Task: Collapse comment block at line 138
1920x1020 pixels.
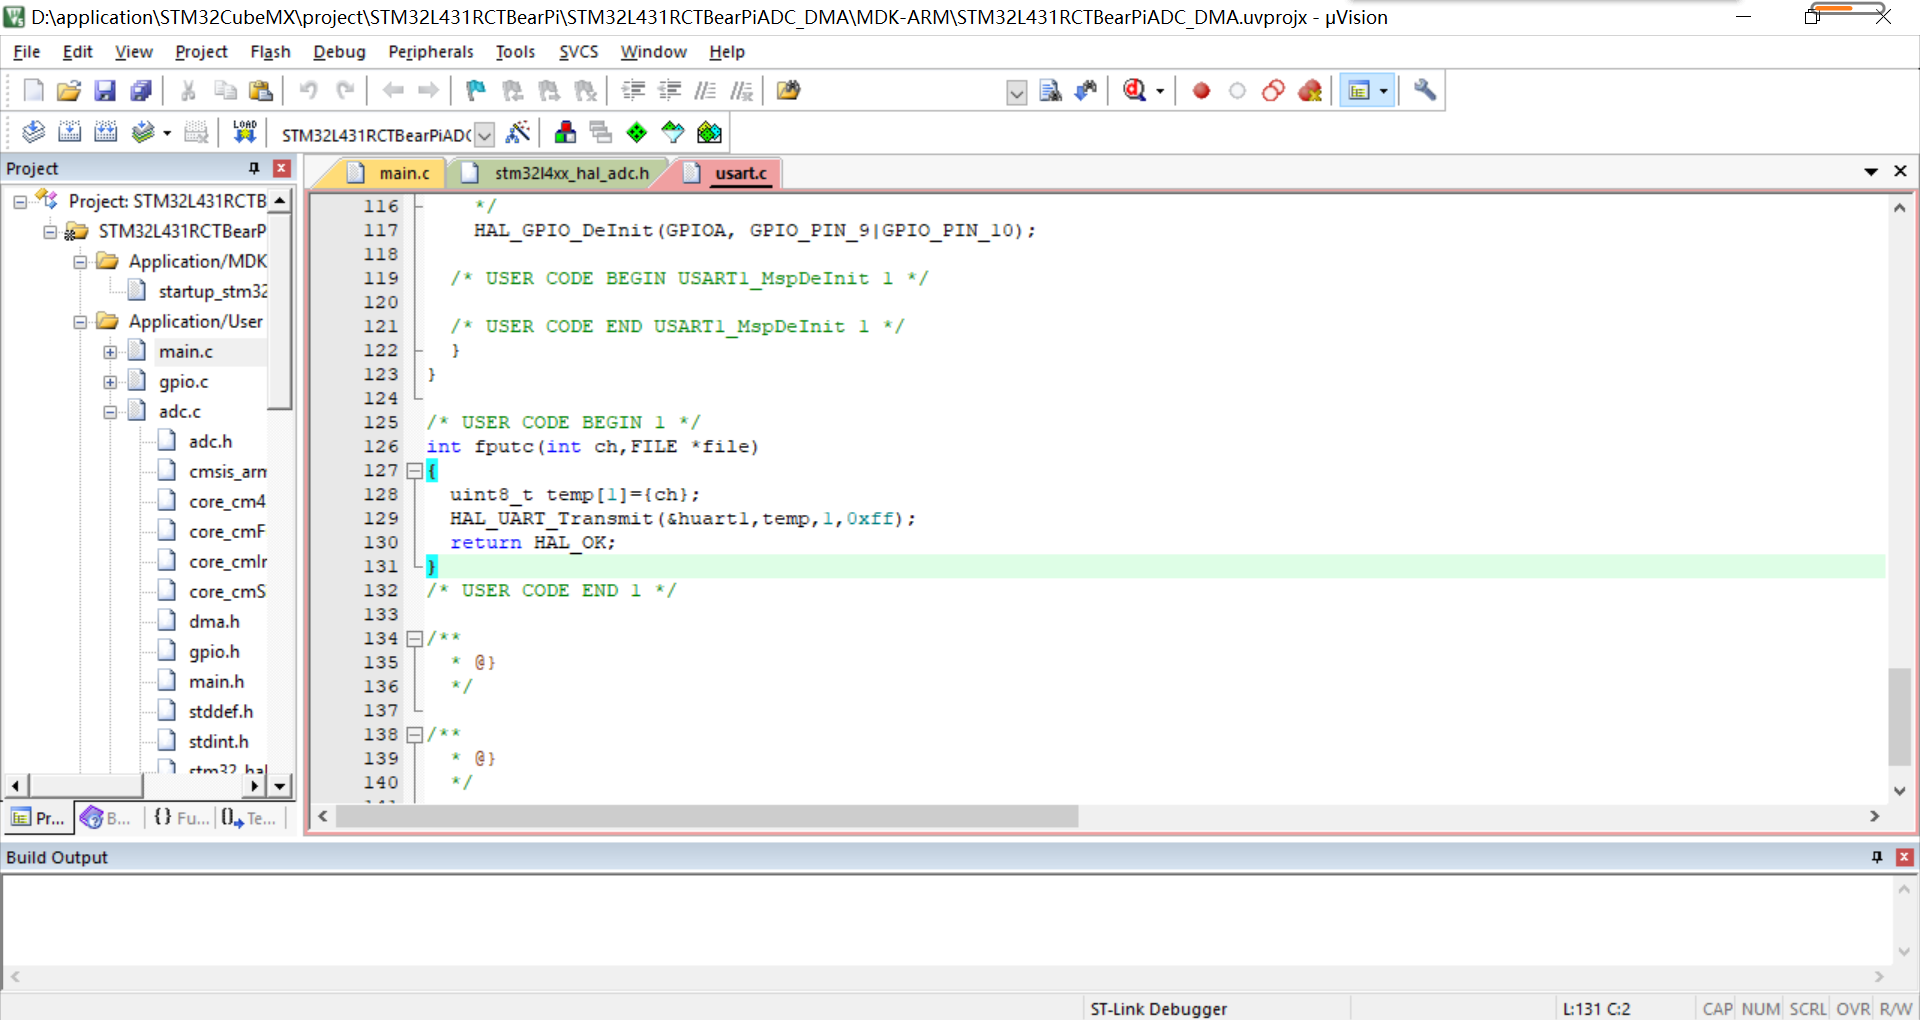Action: click(x=414, y=734)
